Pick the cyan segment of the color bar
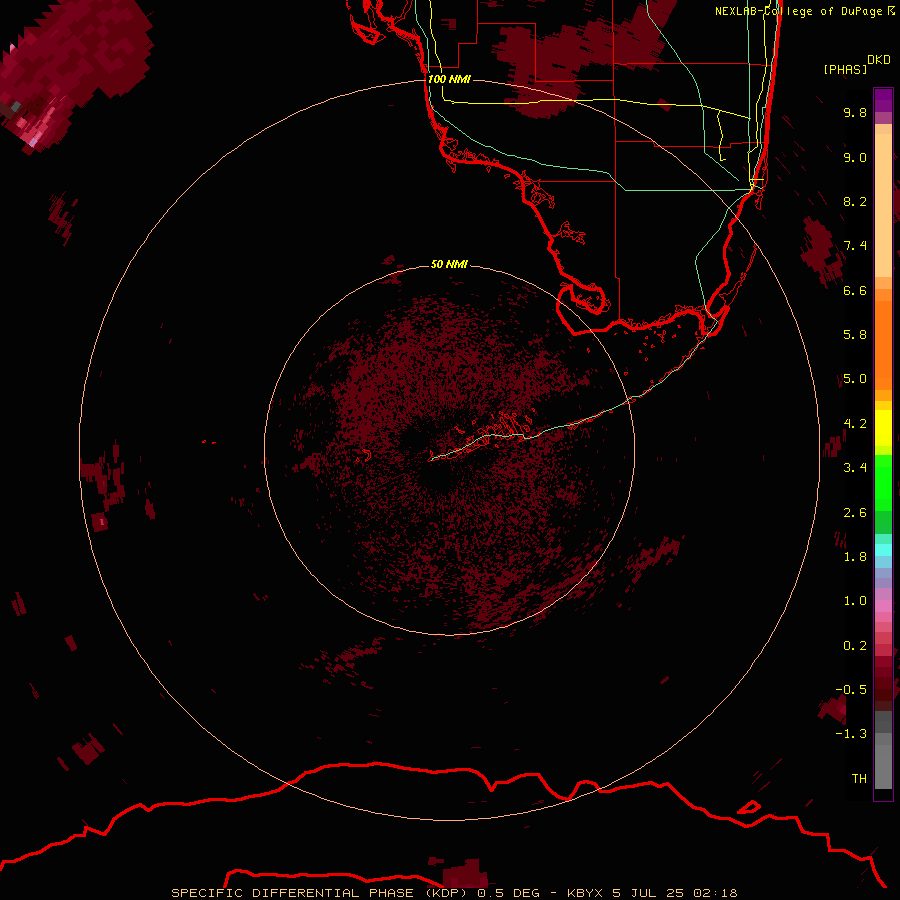 (x=883, y=550)
